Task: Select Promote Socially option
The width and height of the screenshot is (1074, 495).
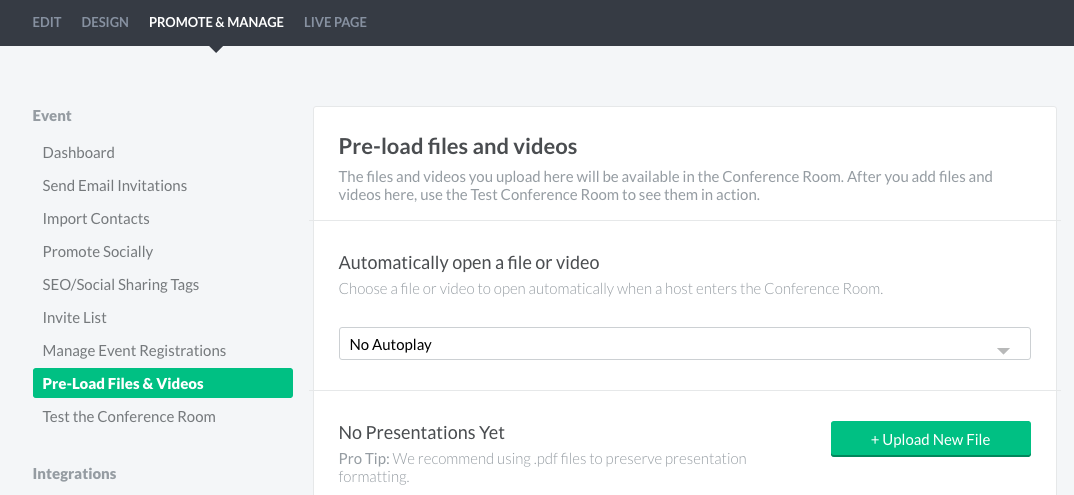Action: (x=97, y=251)
